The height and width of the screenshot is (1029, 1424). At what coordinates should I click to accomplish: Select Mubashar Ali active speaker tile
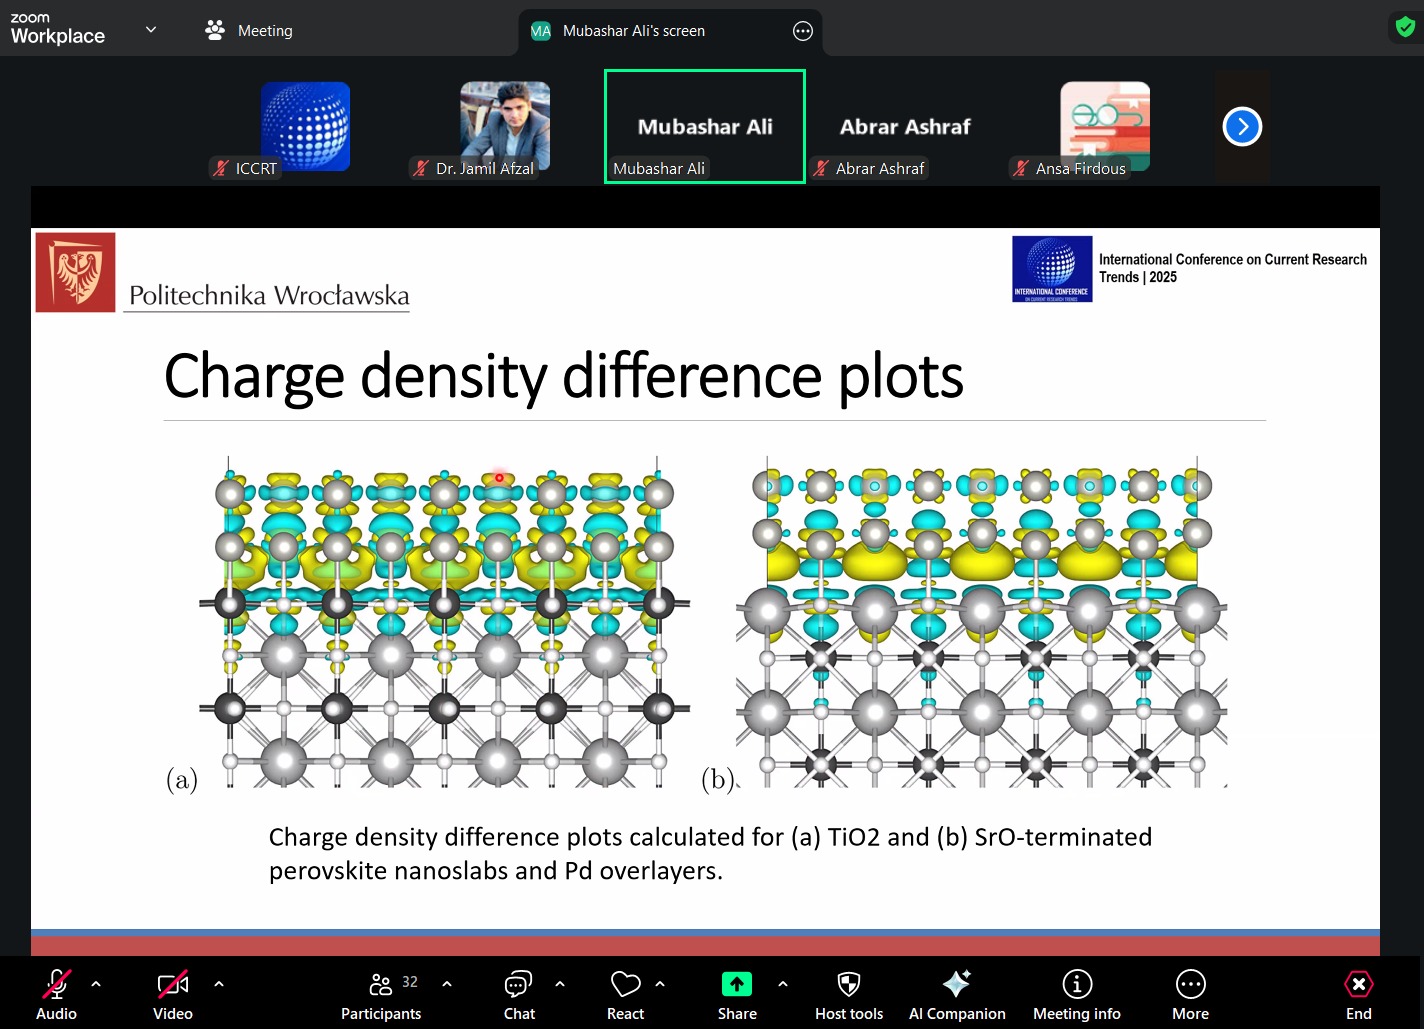coord(705,126)
